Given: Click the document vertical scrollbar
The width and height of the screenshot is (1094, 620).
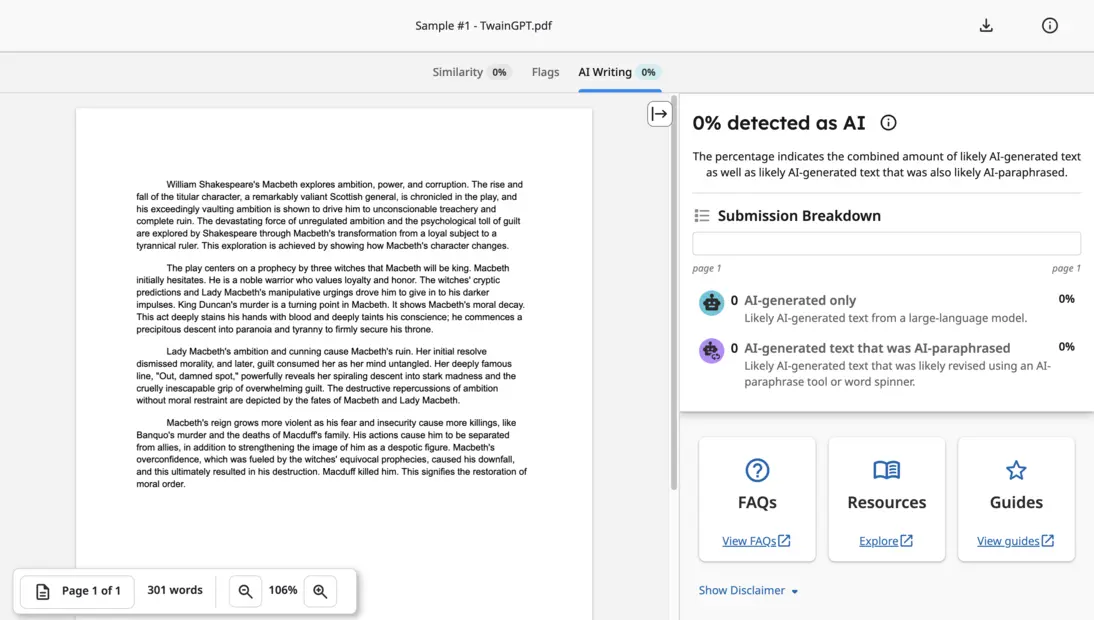Looking at the screenshot, I should pos(673,293).
